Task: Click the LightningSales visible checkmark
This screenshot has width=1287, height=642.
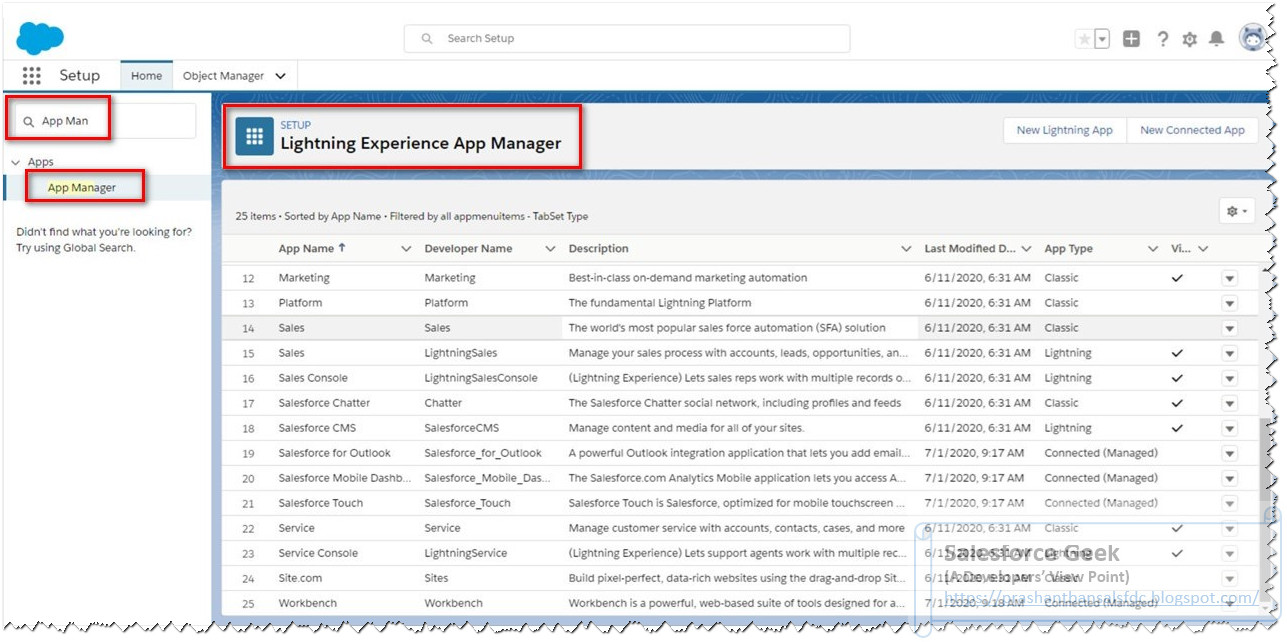Action: click(1177, 353)
